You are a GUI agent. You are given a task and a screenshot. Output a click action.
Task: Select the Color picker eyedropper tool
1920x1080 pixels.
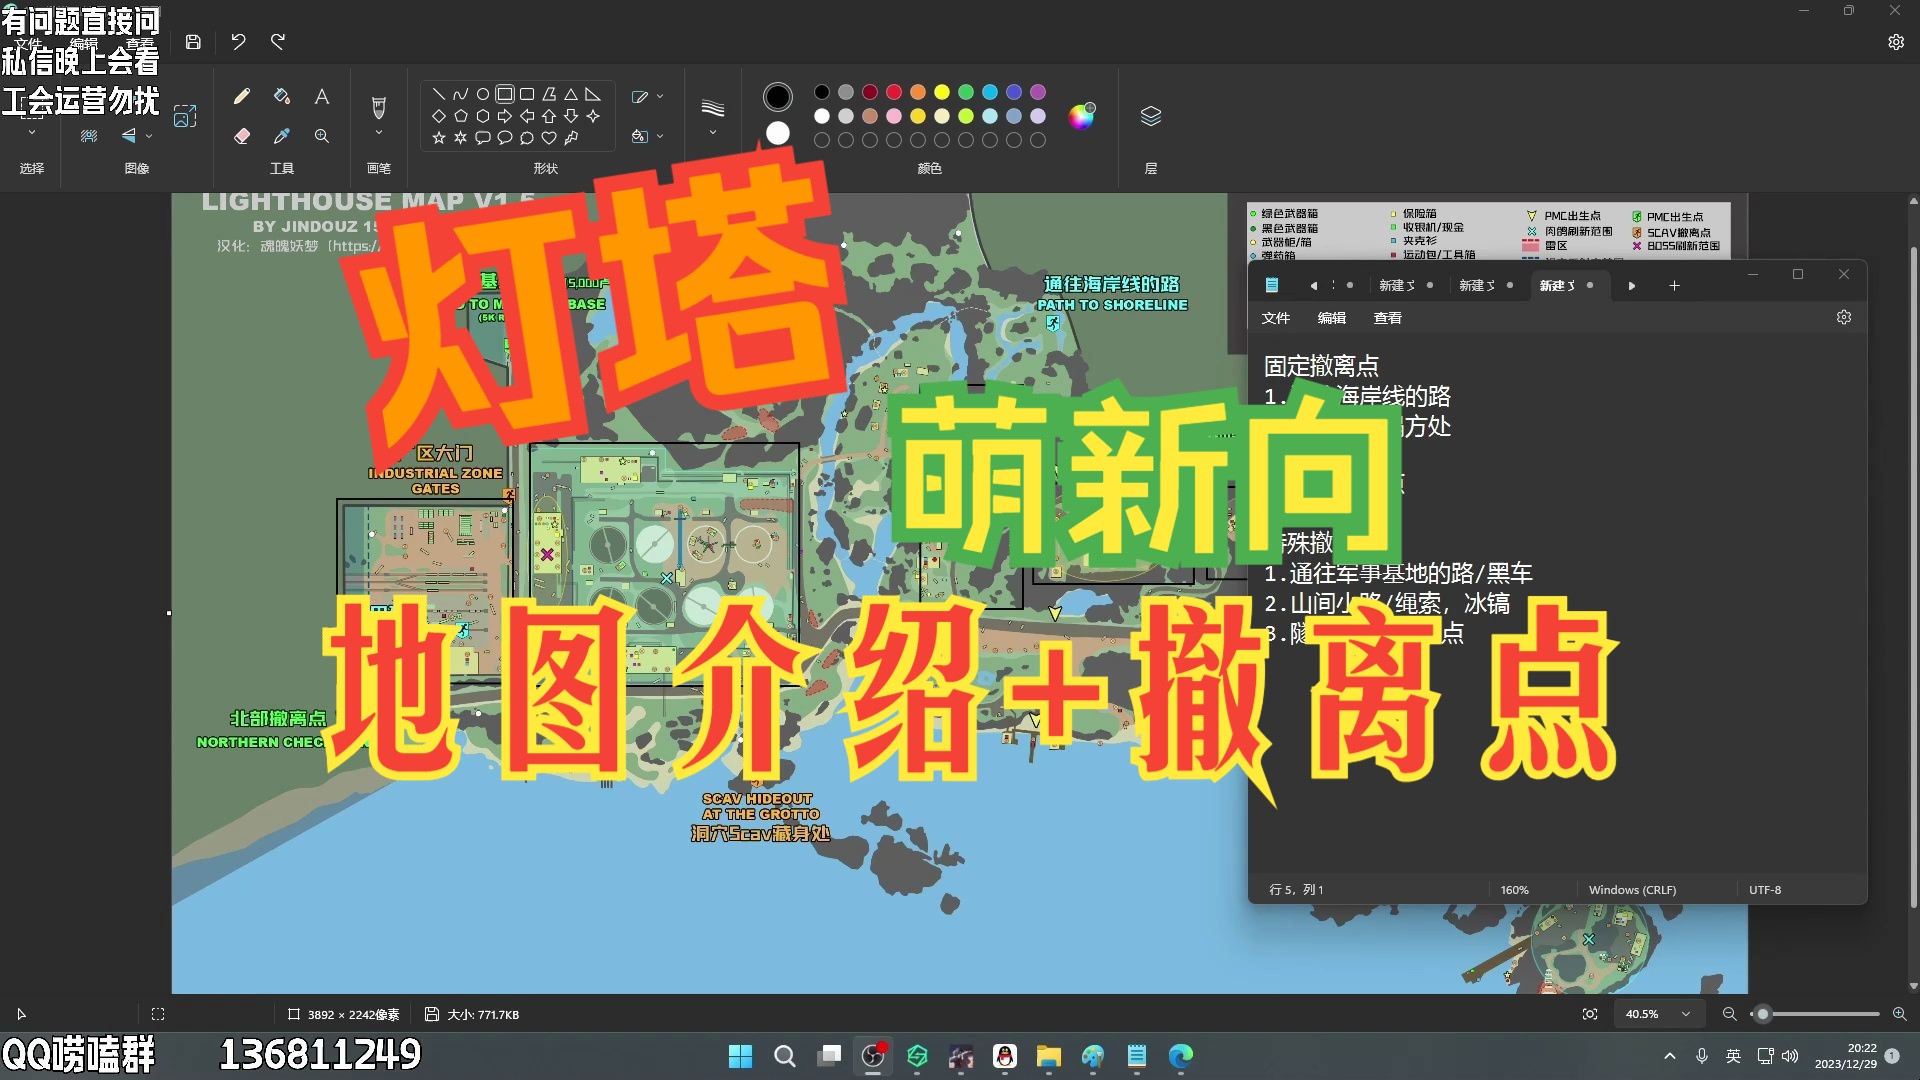[282, 136]
